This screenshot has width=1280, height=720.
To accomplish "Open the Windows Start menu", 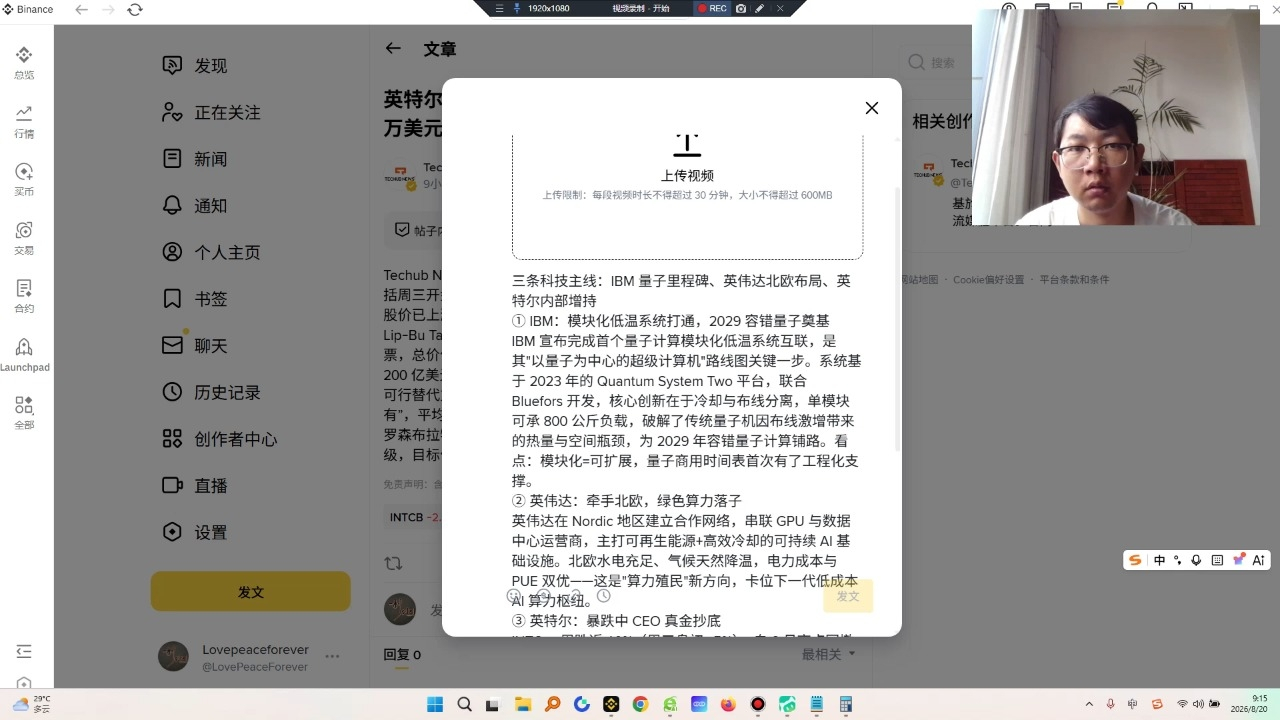I will coord(435,704).
